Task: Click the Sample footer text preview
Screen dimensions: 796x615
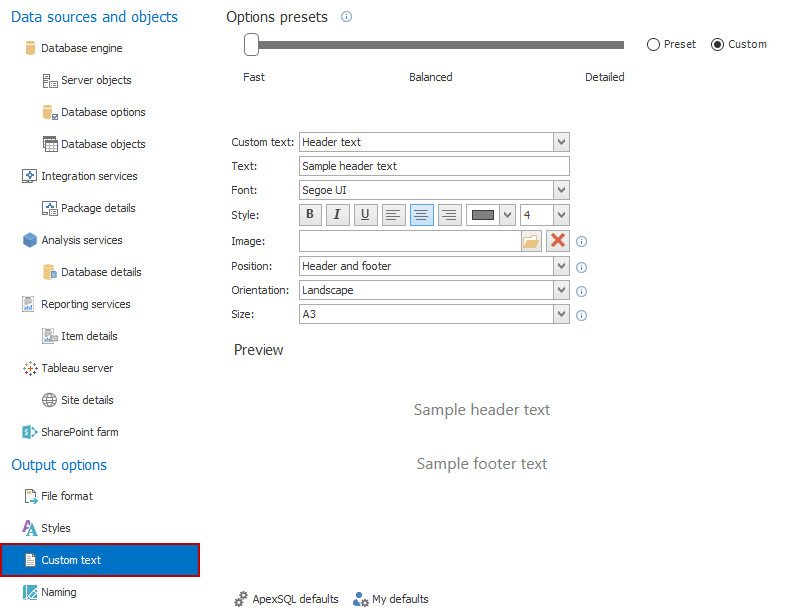Action: pos(482,464)
